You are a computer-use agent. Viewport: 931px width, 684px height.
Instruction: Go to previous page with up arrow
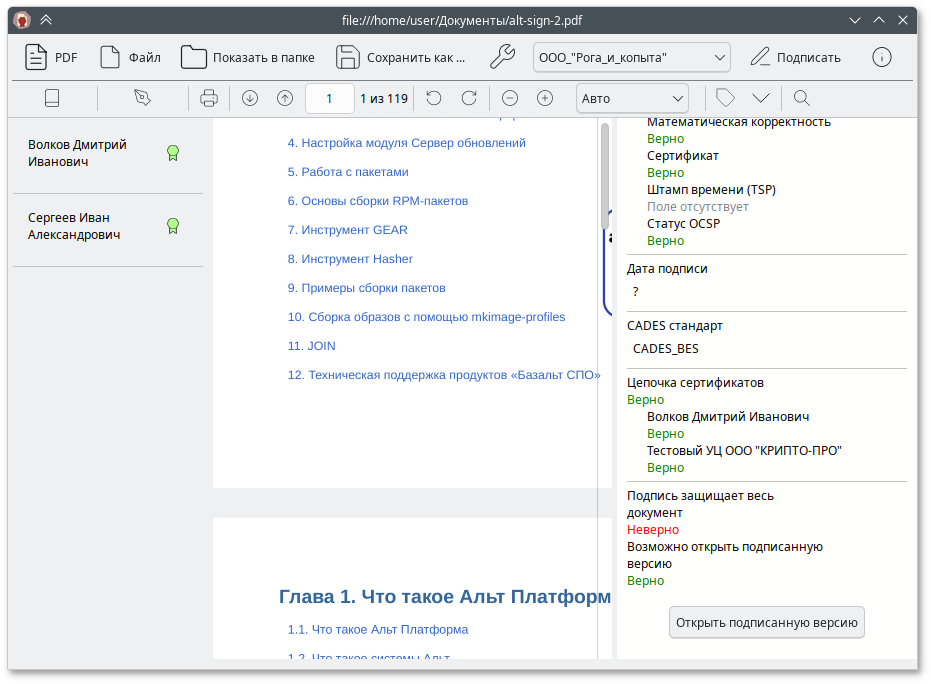(285, 98)
